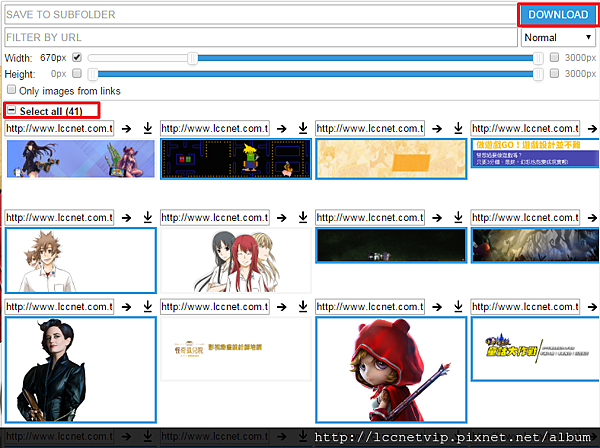Open the orange pattern banner in new tab
Screen dimensions: 600x448
tap(437, 129)
